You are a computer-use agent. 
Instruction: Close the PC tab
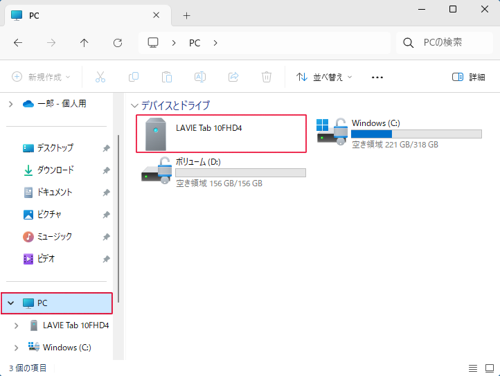[156, 15]
